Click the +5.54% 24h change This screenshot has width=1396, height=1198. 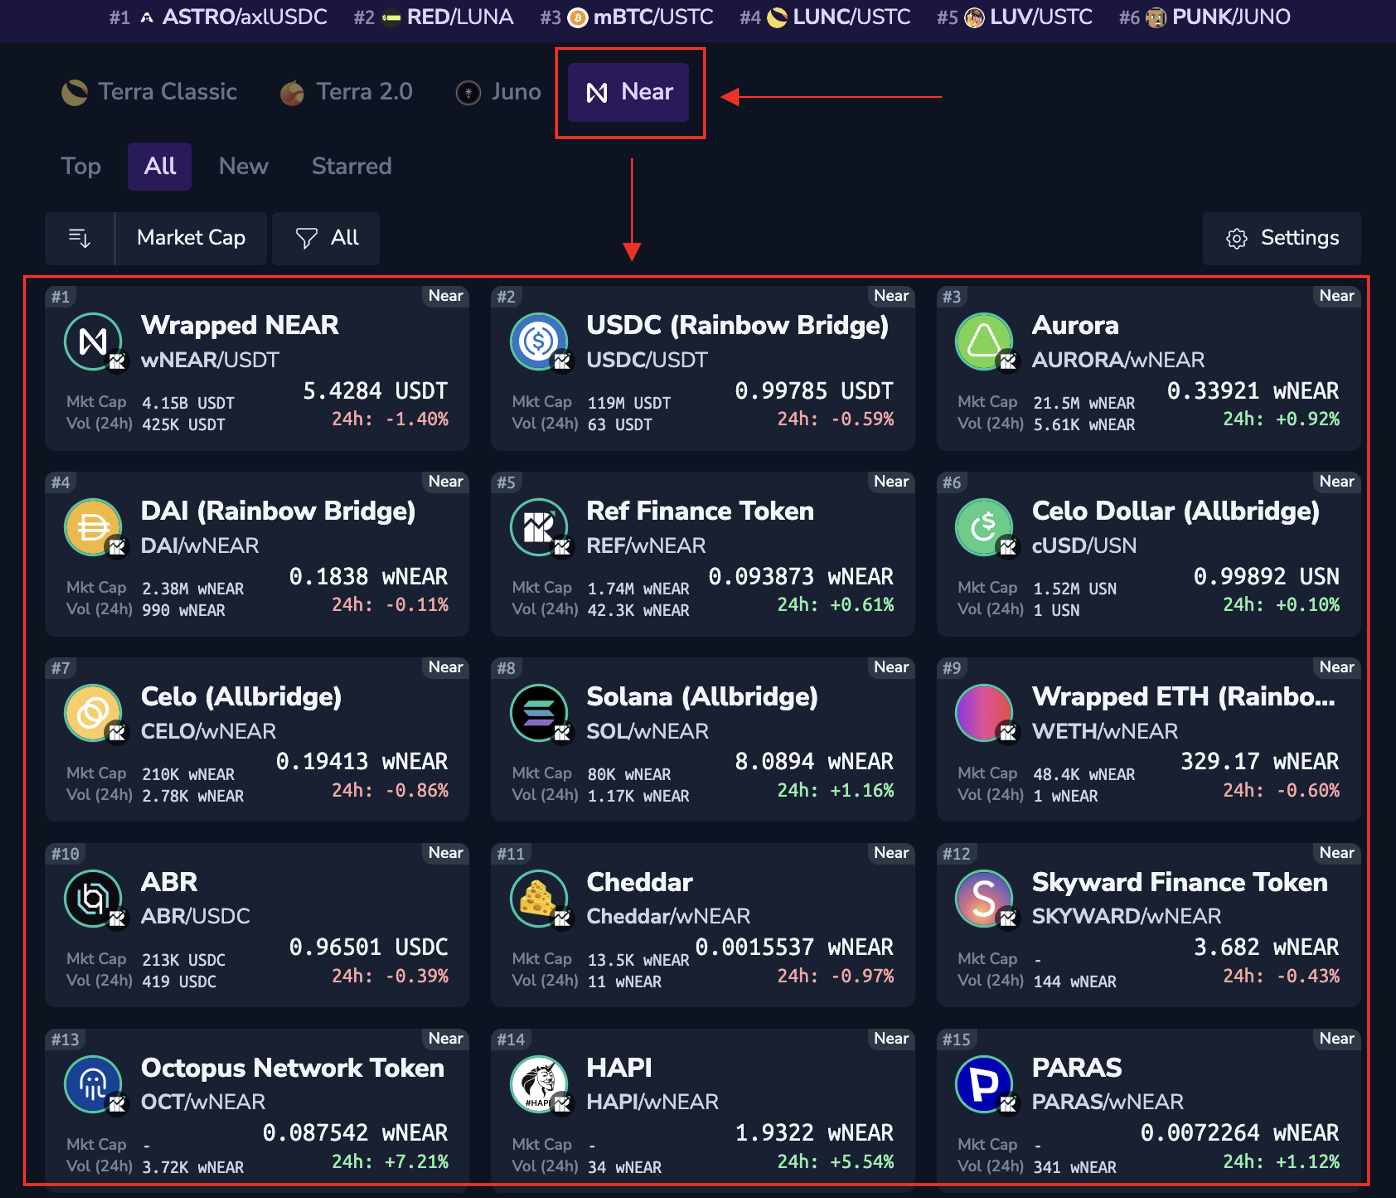point(862,1162)
